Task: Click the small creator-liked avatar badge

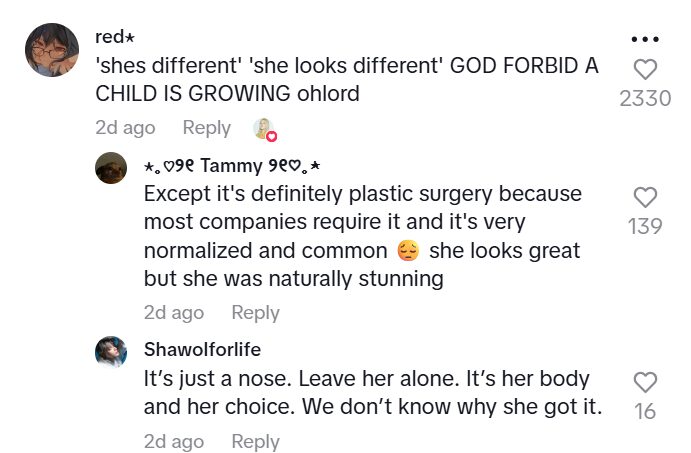Action: point(264,128)
